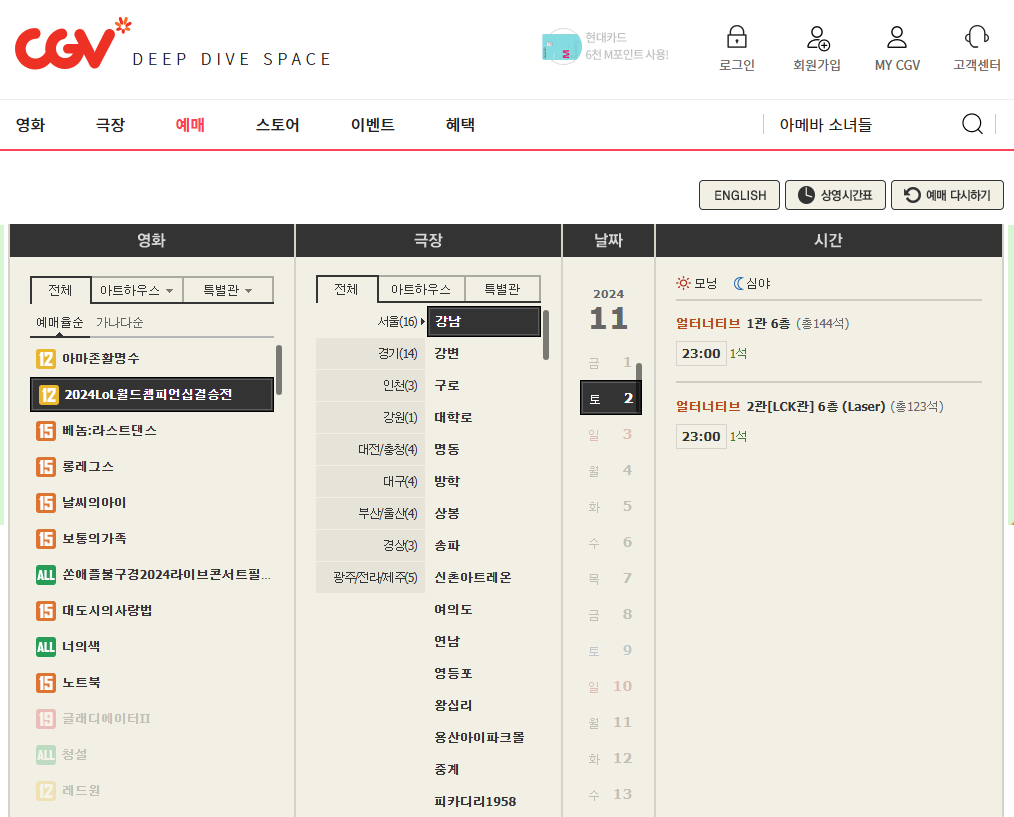Open the search magnifier icon
The image size is (1014, 817).
pos(971,124)
